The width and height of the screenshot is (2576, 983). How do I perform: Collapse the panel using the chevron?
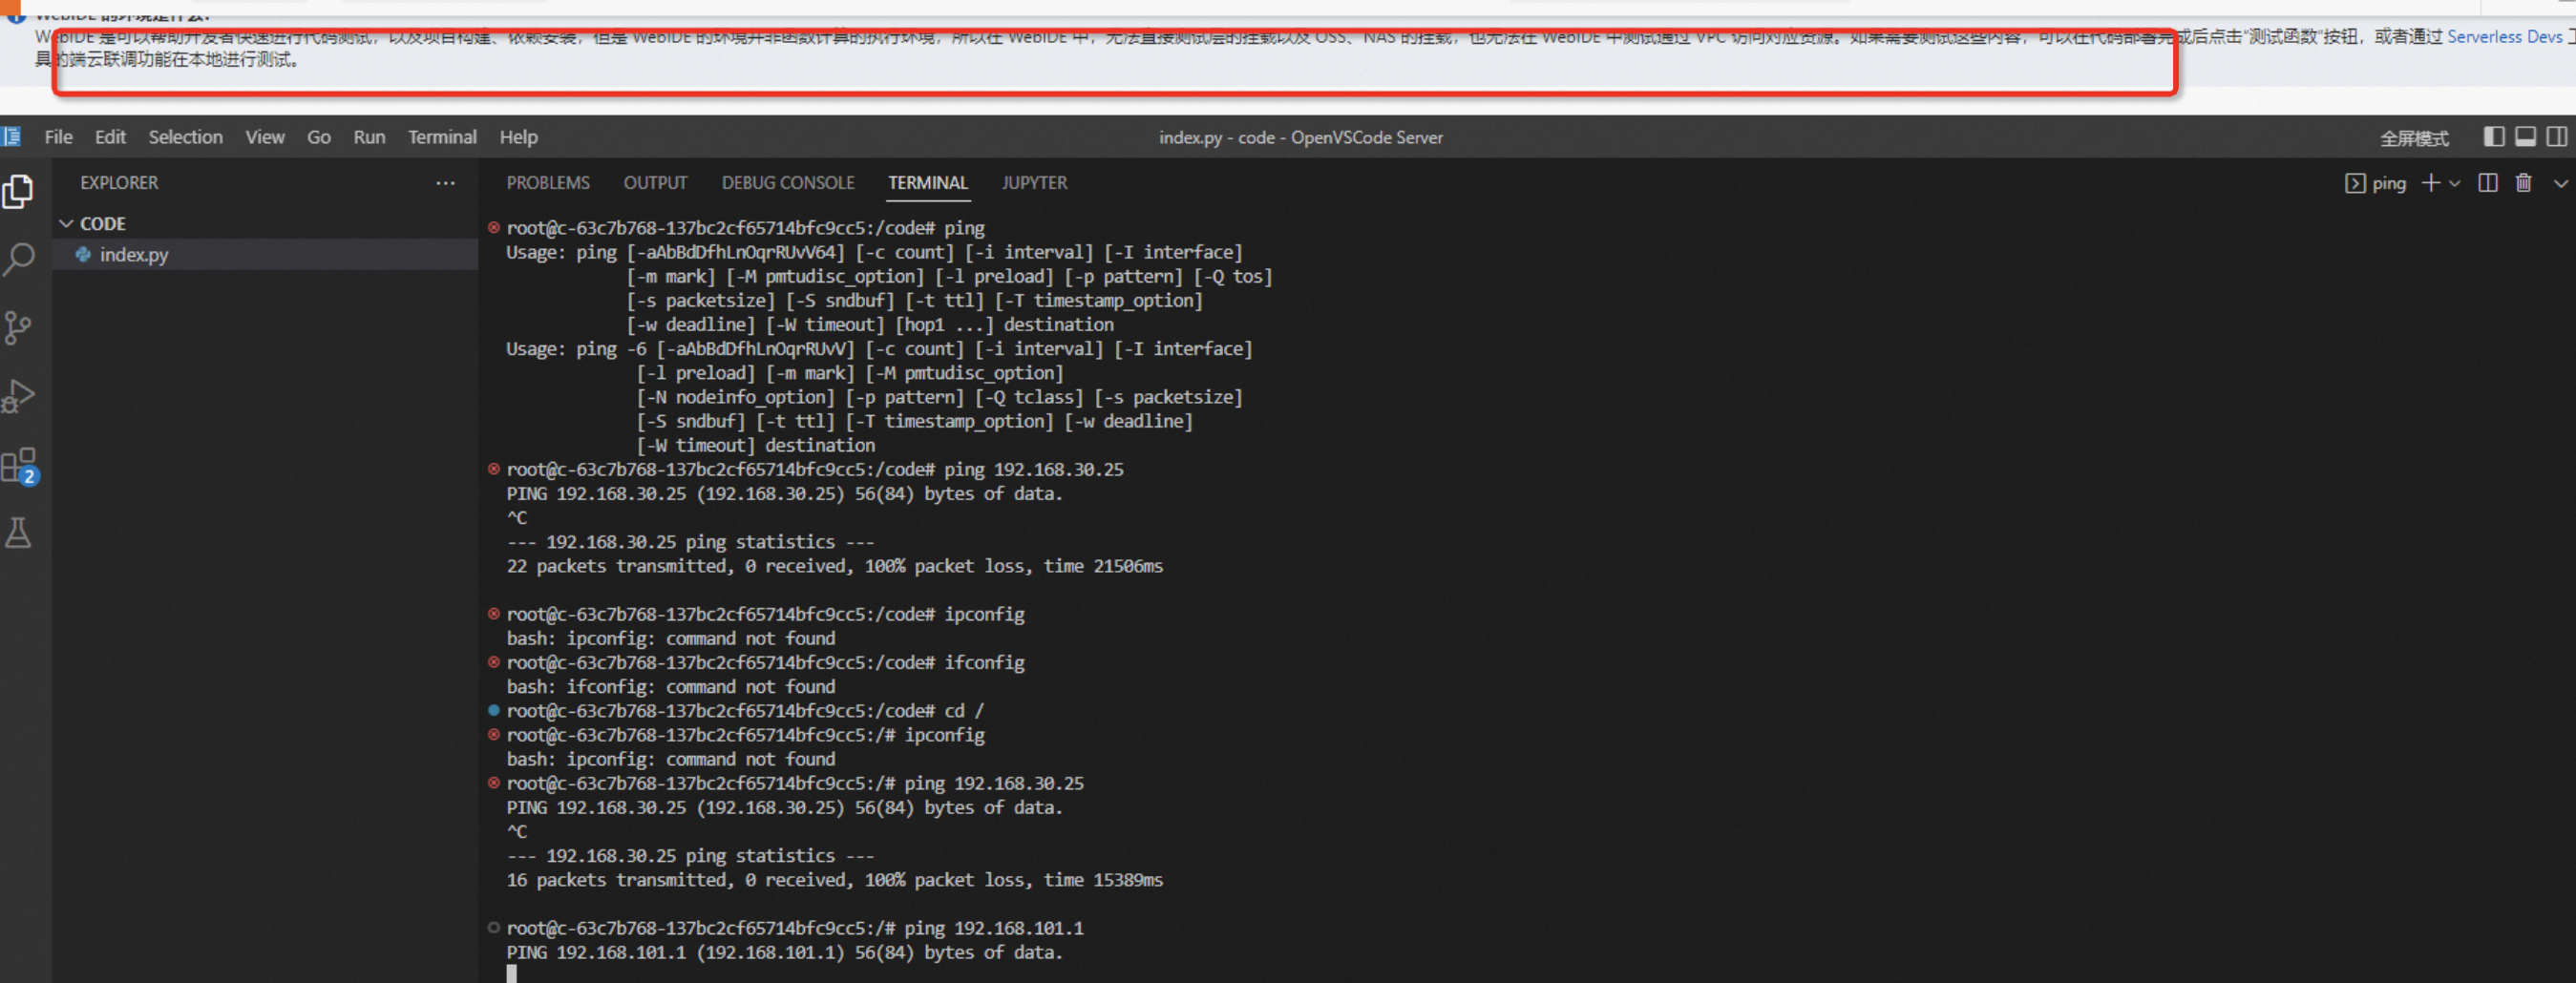(x=2561, y=184)
